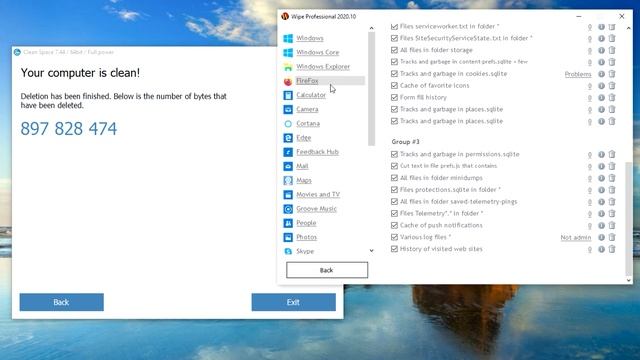Select the Camera app icon

click(x=288, y=110)
